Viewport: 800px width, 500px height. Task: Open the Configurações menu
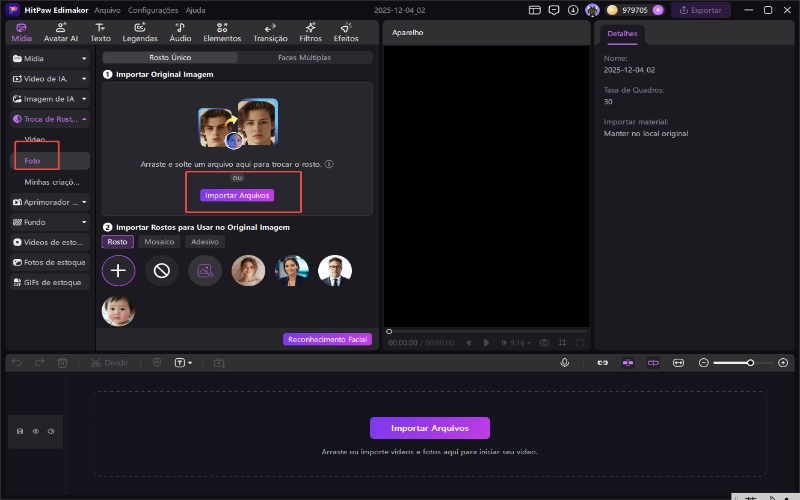click(x=153, y=10)
